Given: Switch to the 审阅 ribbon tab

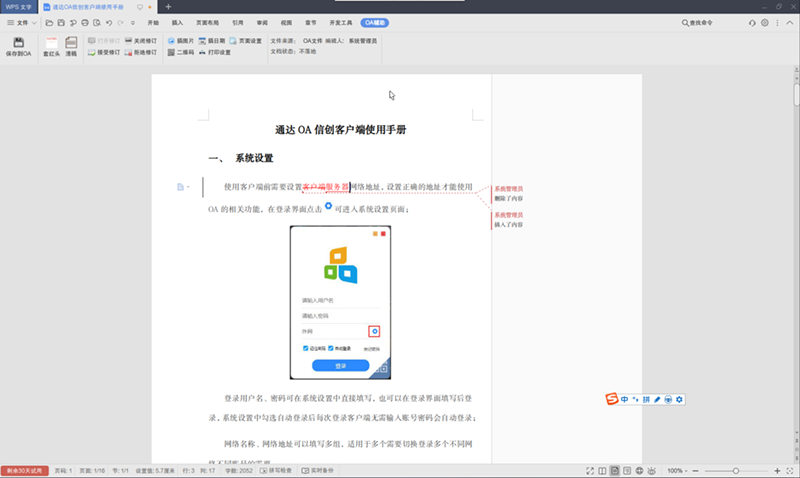Looking at the screenshot, I should pos(262,23).
